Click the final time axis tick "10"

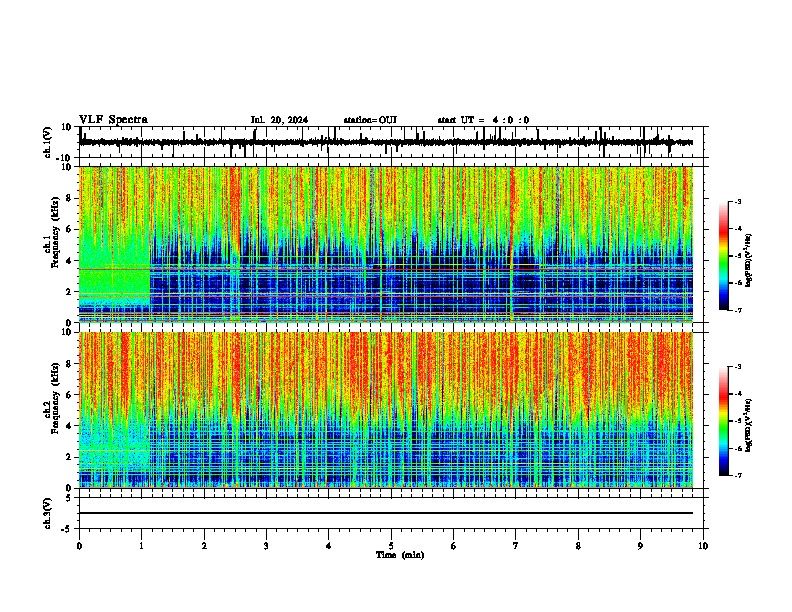pos(703,546)
